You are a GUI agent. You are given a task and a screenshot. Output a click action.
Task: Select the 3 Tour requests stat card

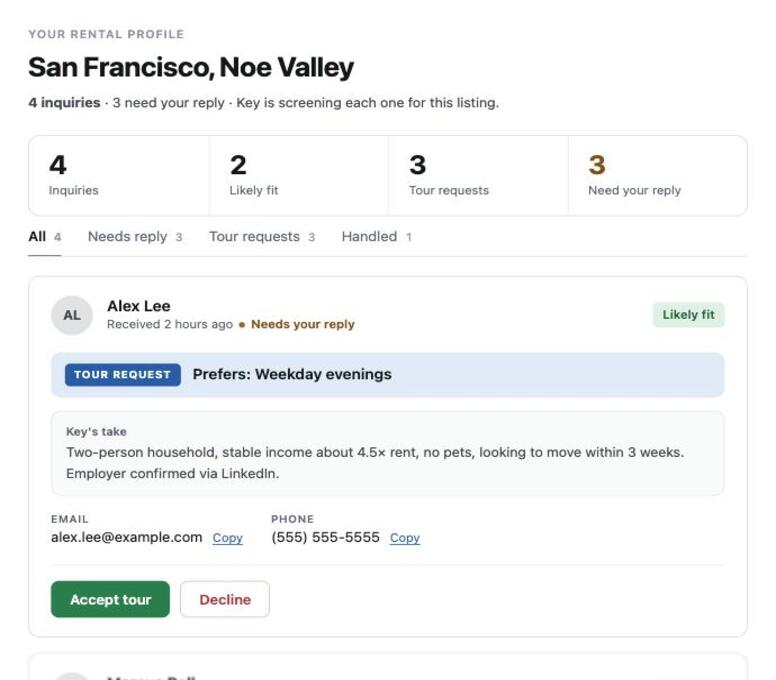479,176
